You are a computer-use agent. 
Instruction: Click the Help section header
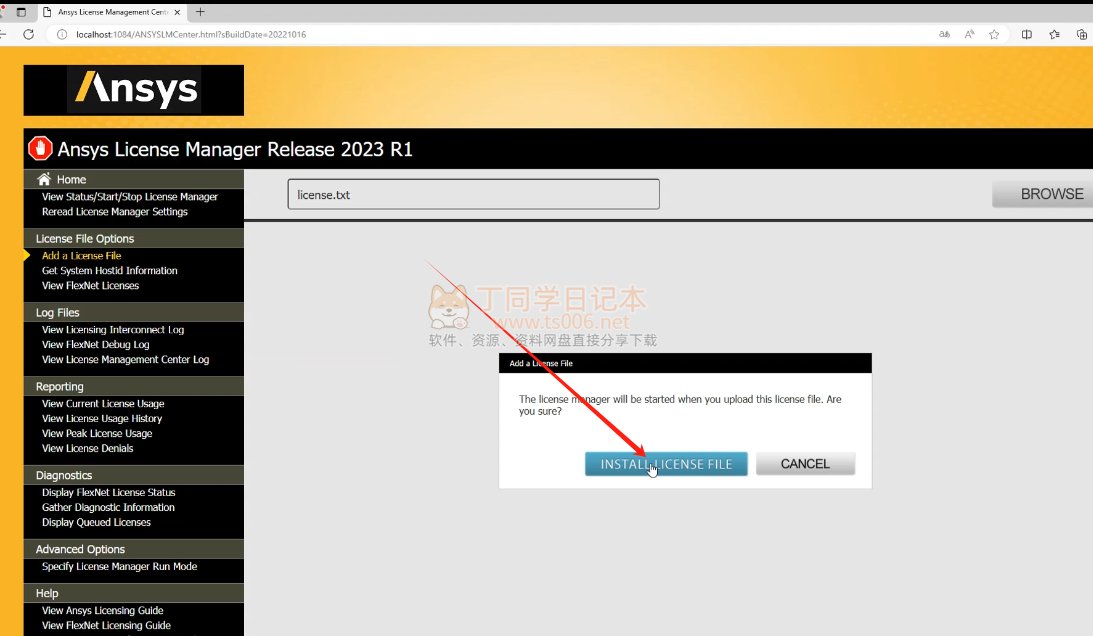[134, 593]
